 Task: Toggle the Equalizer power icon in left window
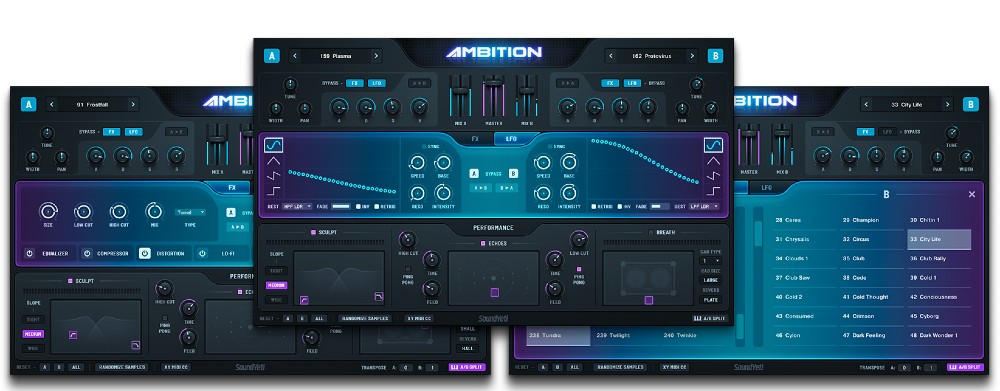click(29, 253)
